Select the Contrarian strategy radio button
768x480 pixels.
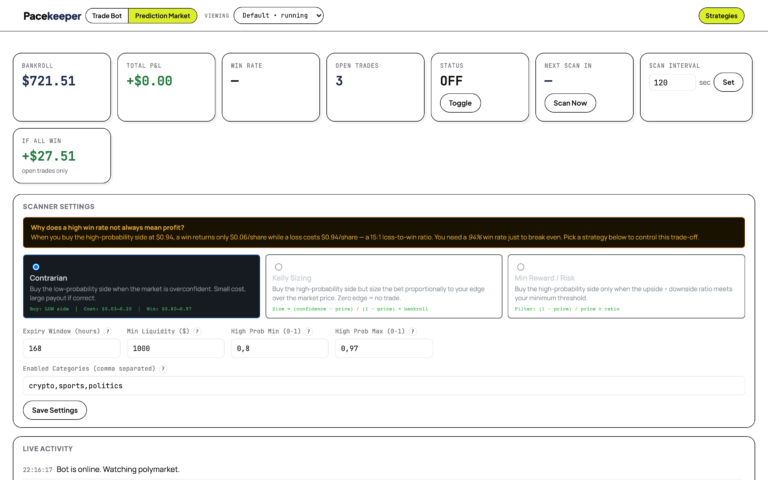click(36, 267)
